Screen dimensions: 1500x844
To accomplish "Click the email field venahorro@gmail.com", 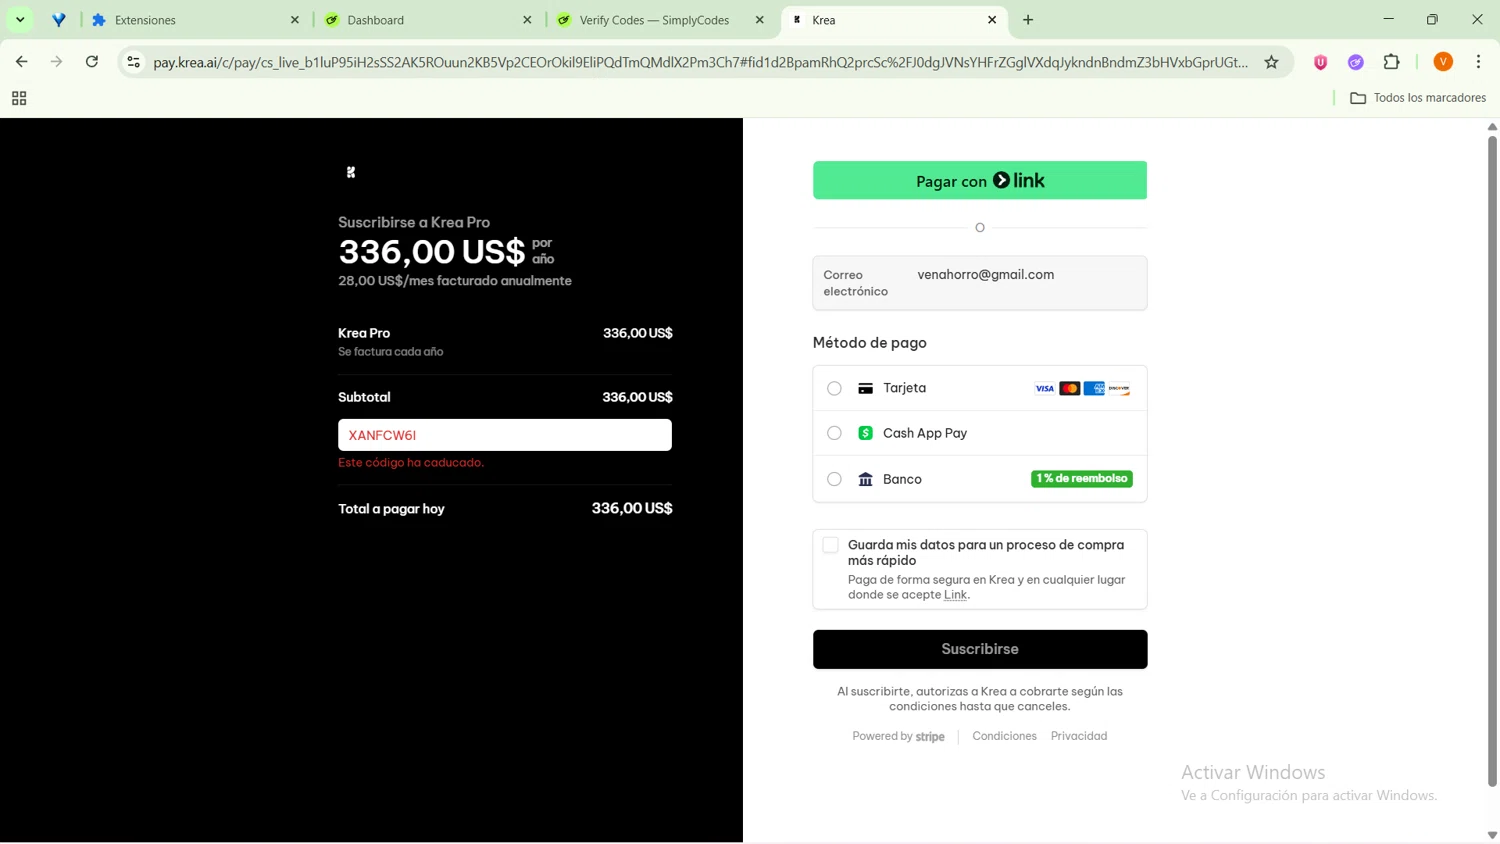I will tap(980, 283).
